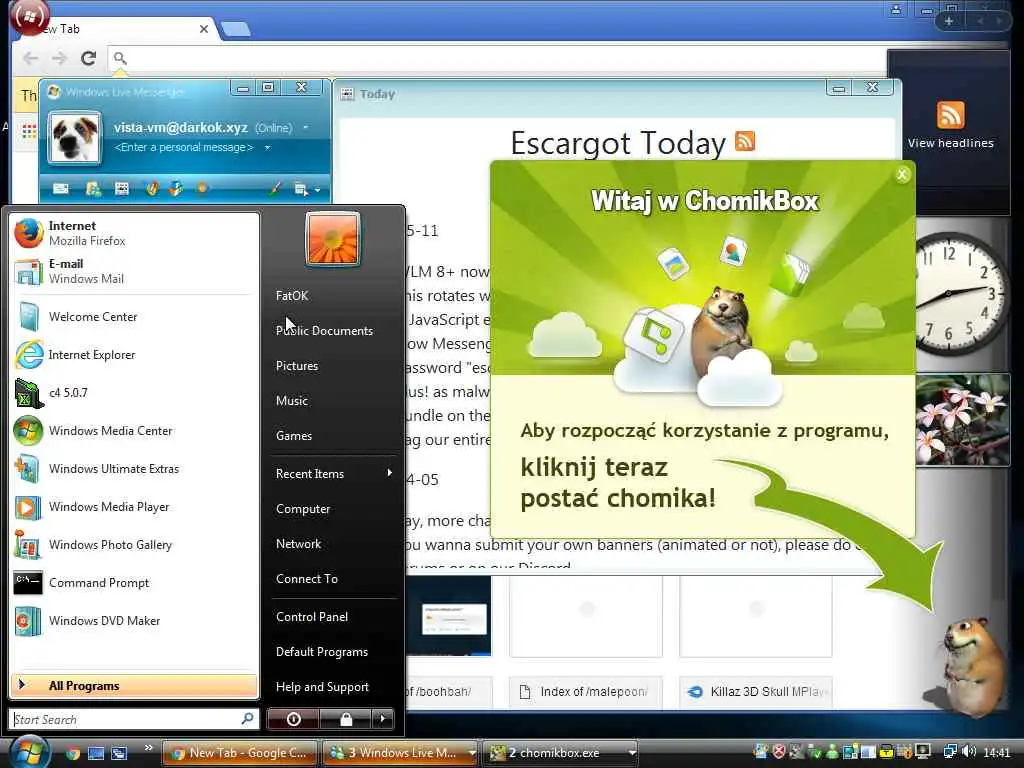Open Computer from Start menu
This screenshot has width=1024, height=768.
pyautogui.click(x=303, y=509)
